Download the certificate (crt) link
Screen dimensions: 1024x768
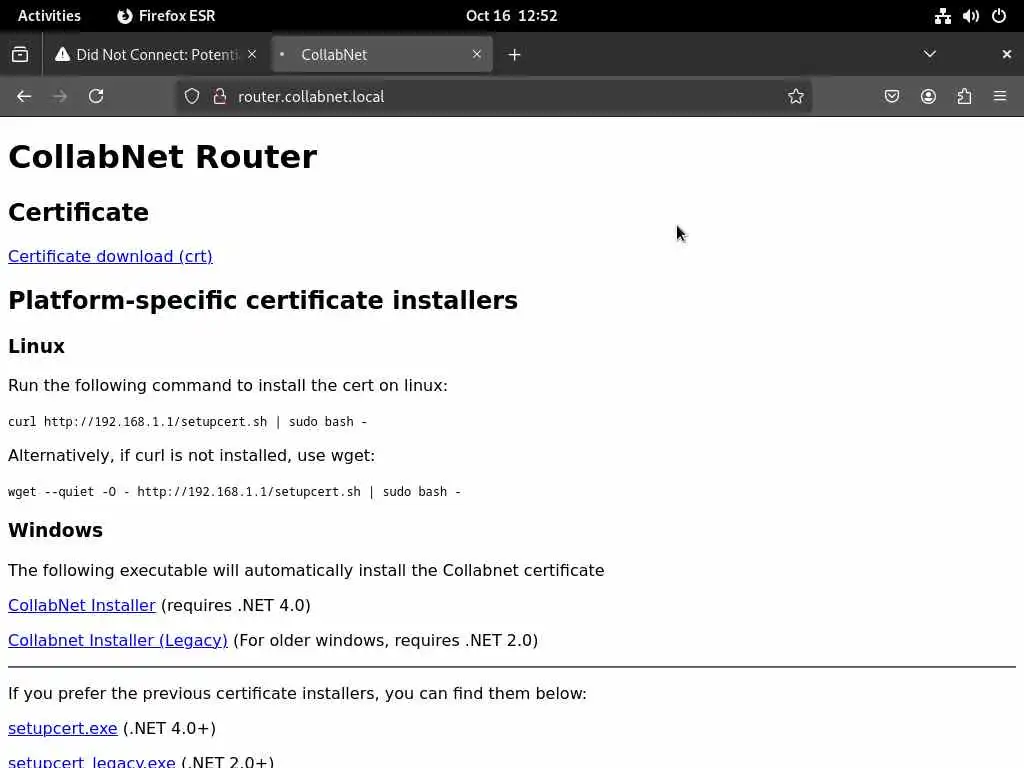(x=110, y=256)
